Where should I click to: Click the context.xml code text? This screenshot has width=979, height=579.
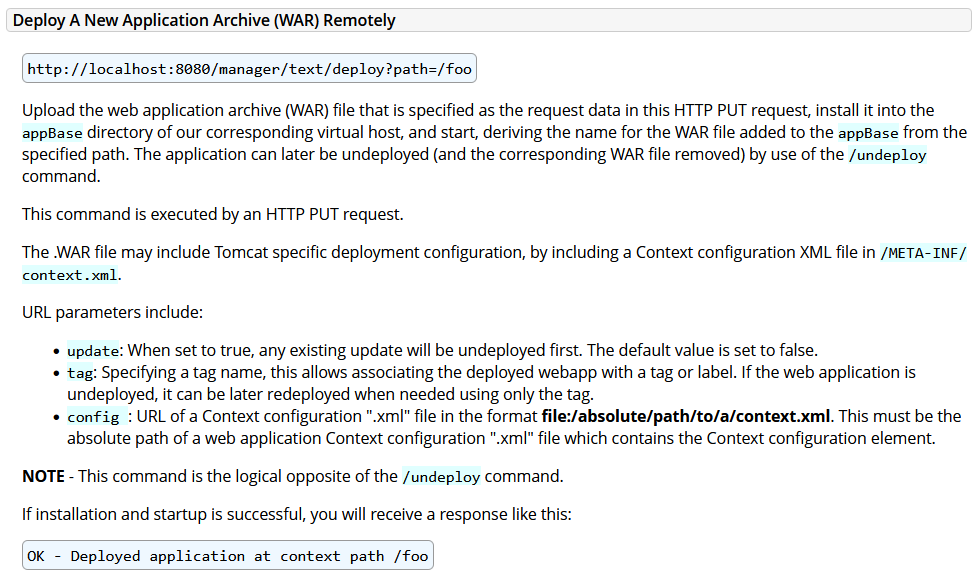[x=70, y=275]
